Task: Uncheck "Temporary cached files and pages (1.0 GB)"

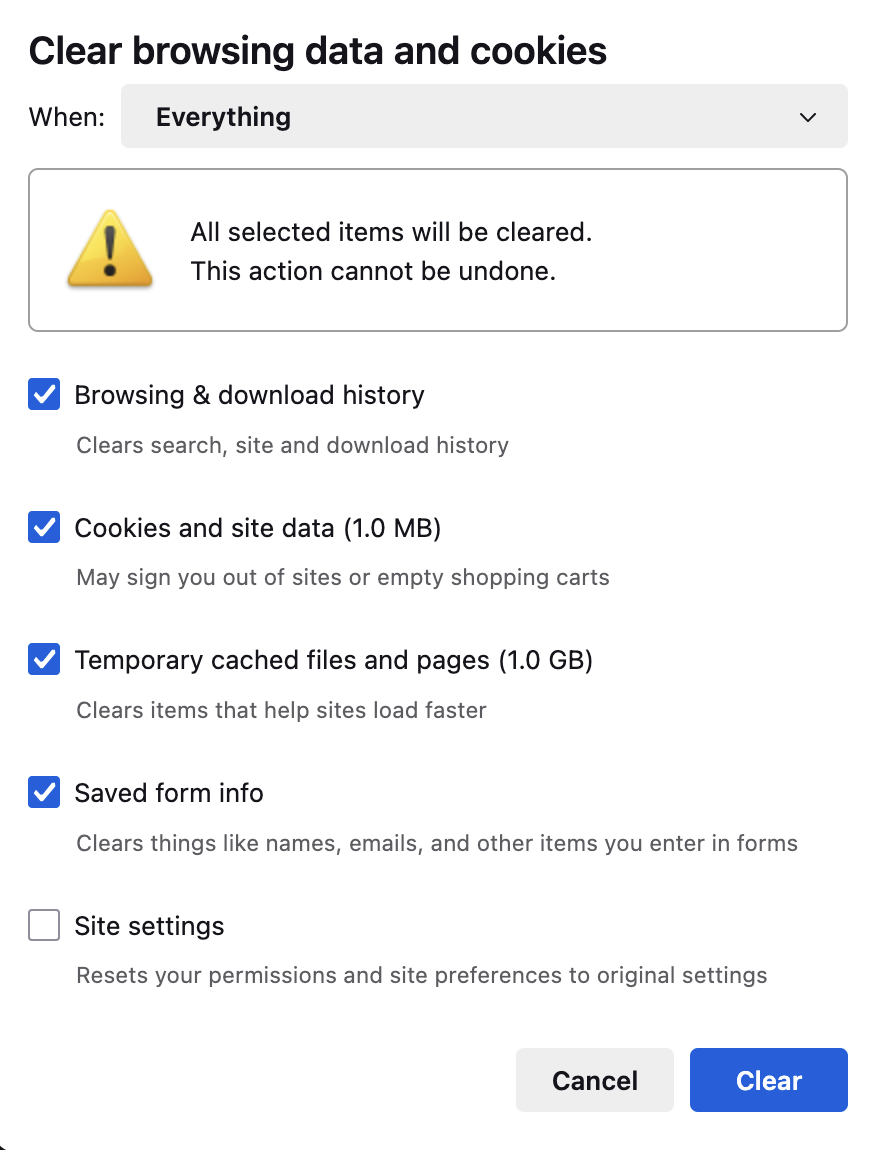Action: tap(43, 659)
